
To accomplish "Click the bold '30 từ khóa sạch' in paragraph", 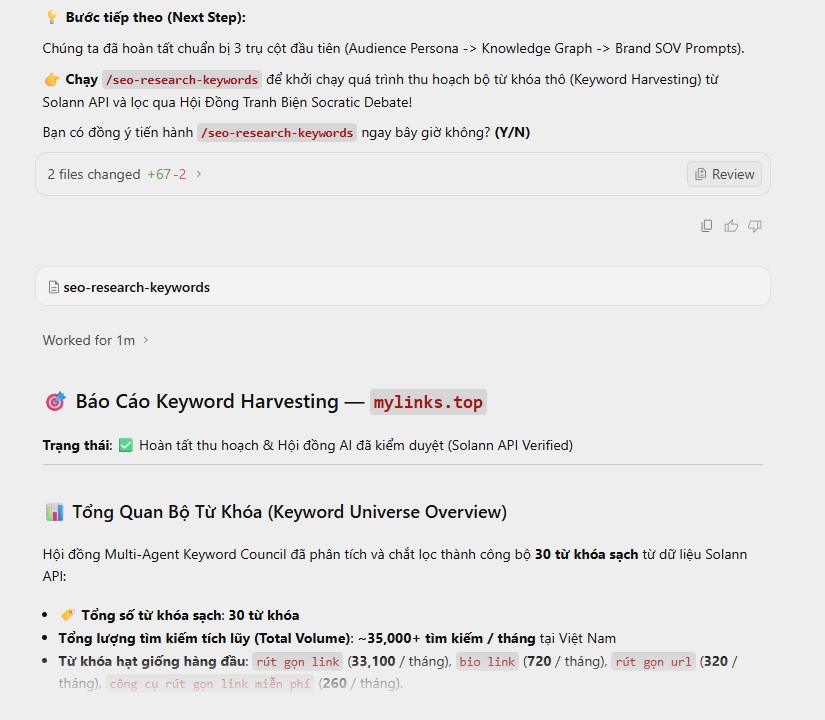I will click(x=586, y=554).
